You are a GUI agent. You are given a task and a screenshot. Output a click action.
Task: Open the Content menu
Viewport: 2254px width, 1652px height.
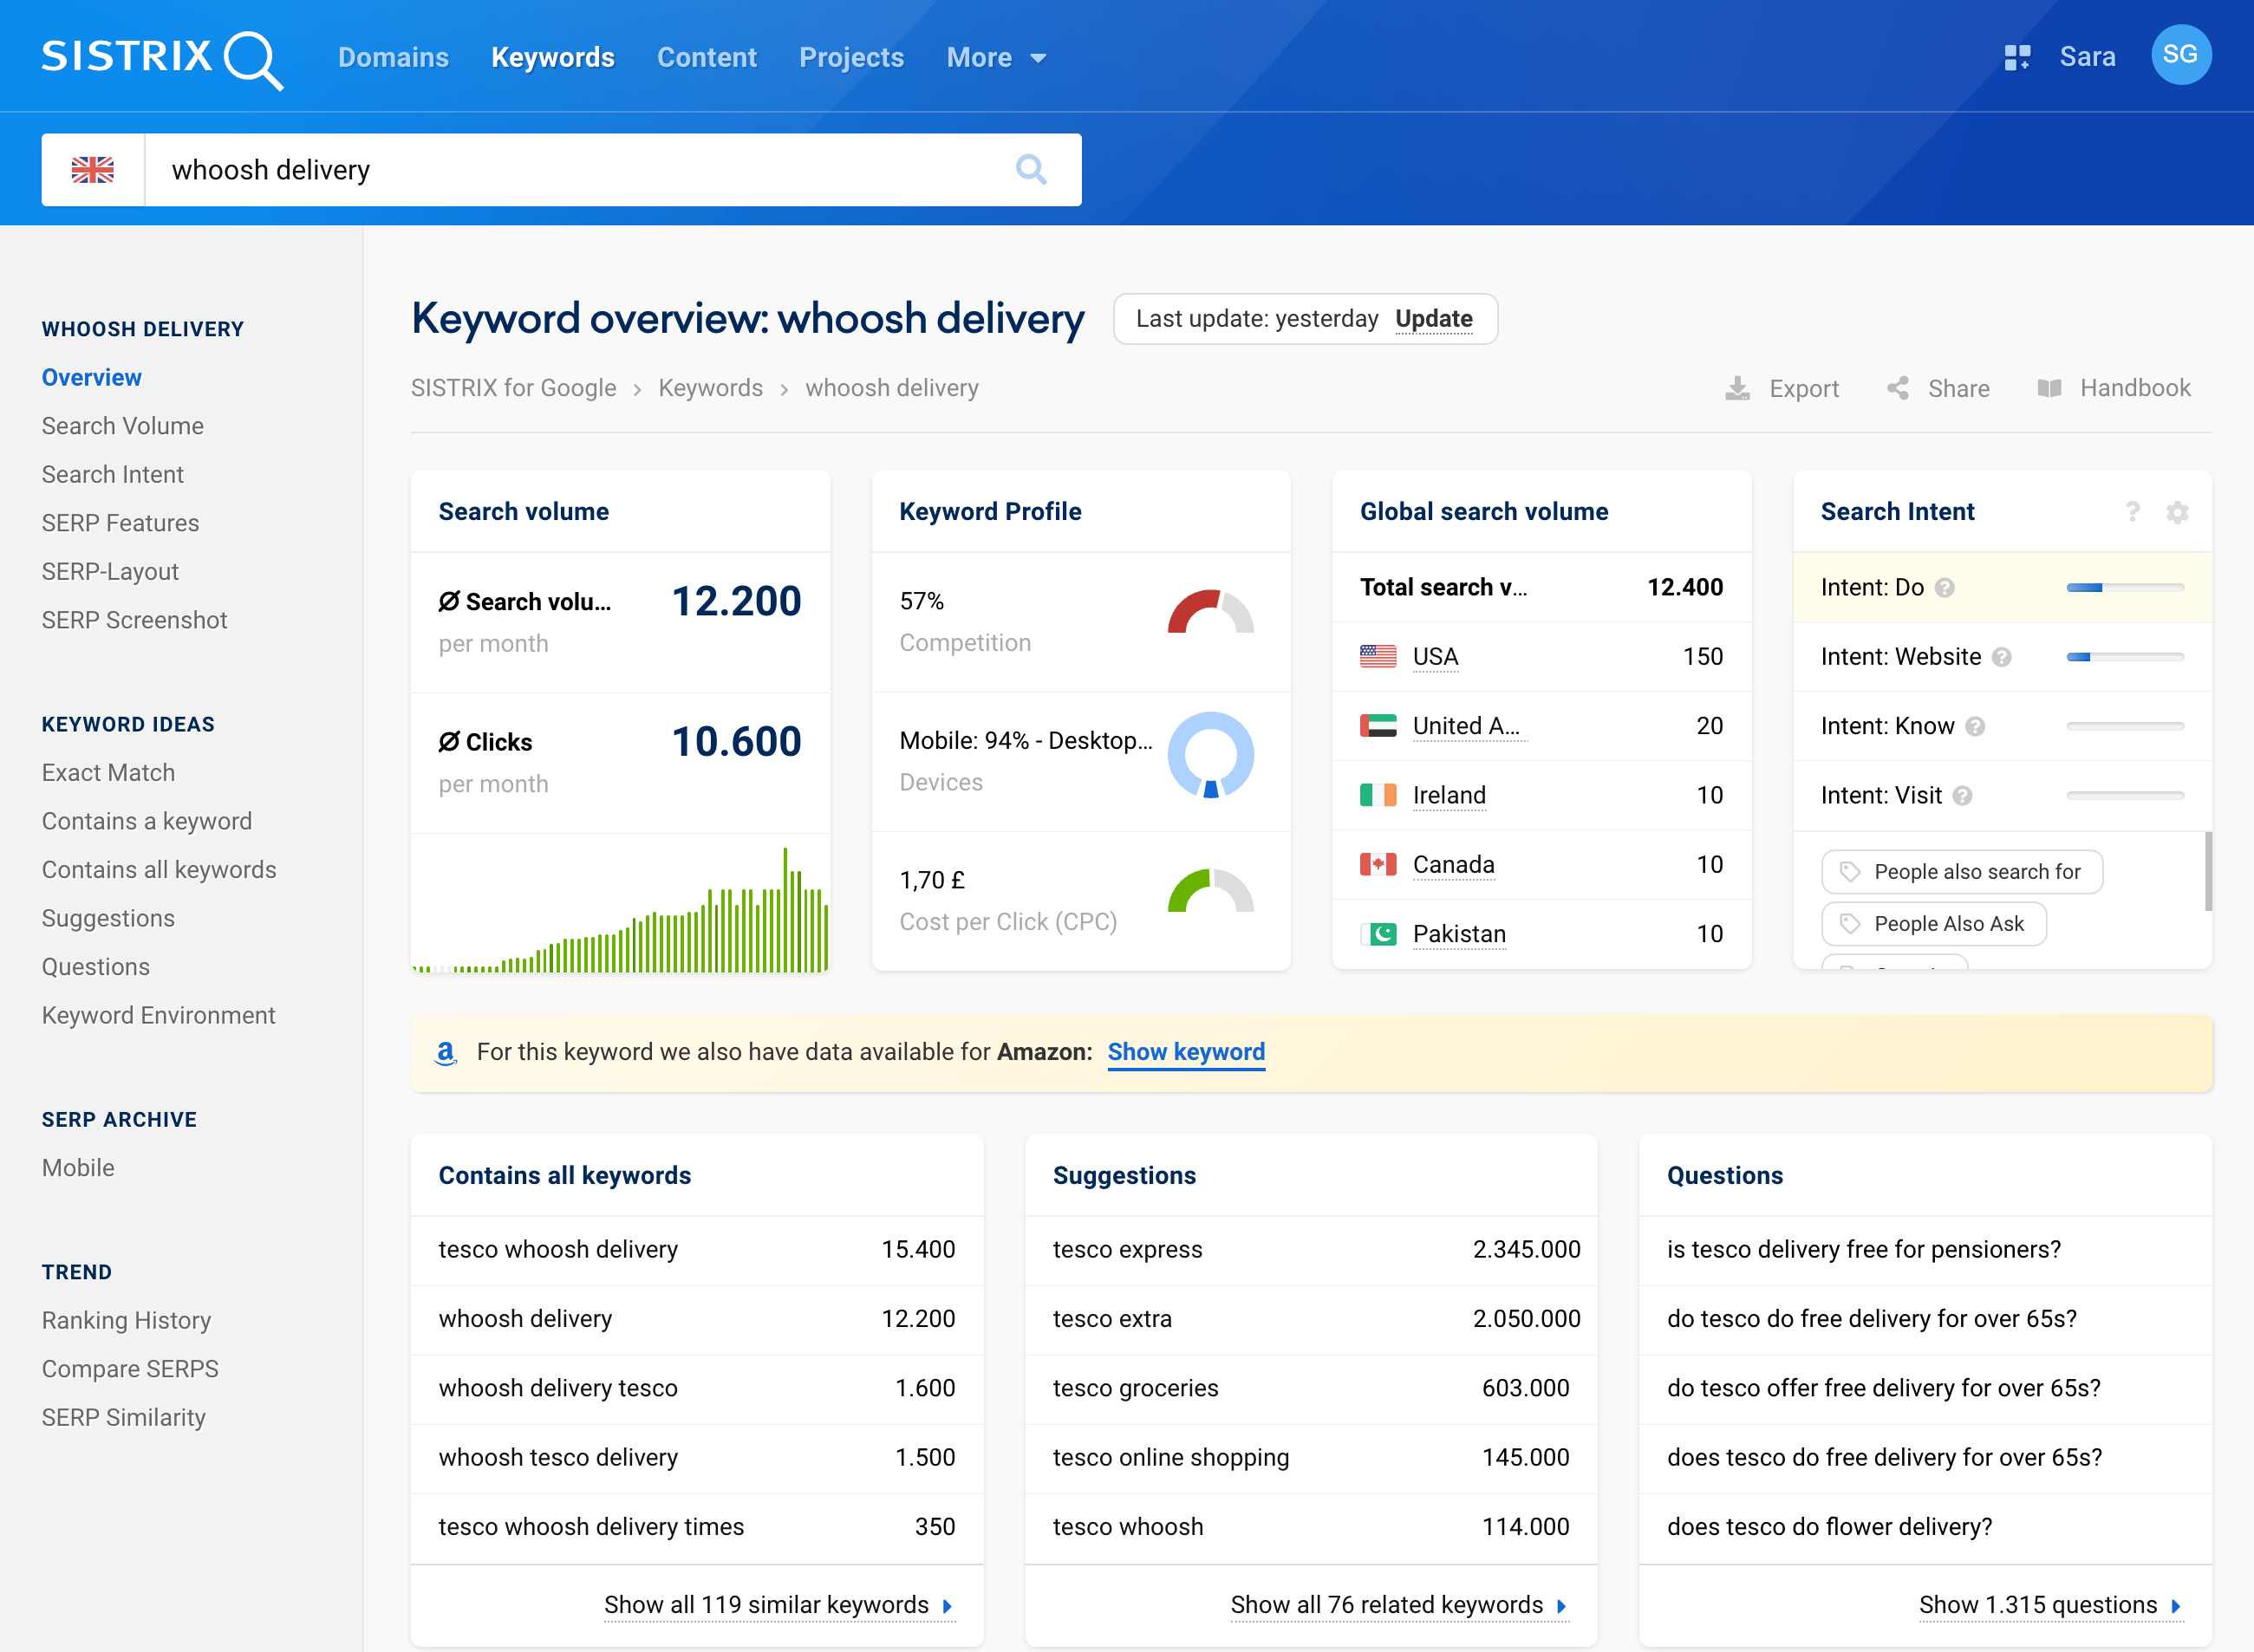click(x=706, y=58)
